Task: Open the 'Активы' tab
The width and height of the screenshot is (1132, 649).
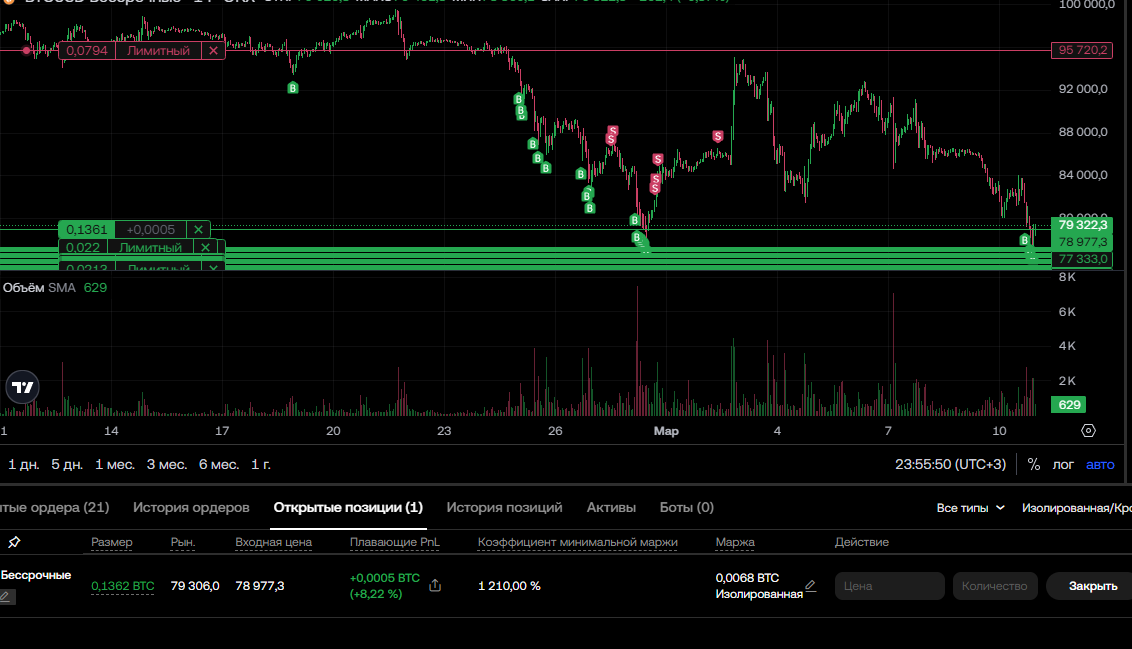Action: pyautogui.click(x=611, y=508)
